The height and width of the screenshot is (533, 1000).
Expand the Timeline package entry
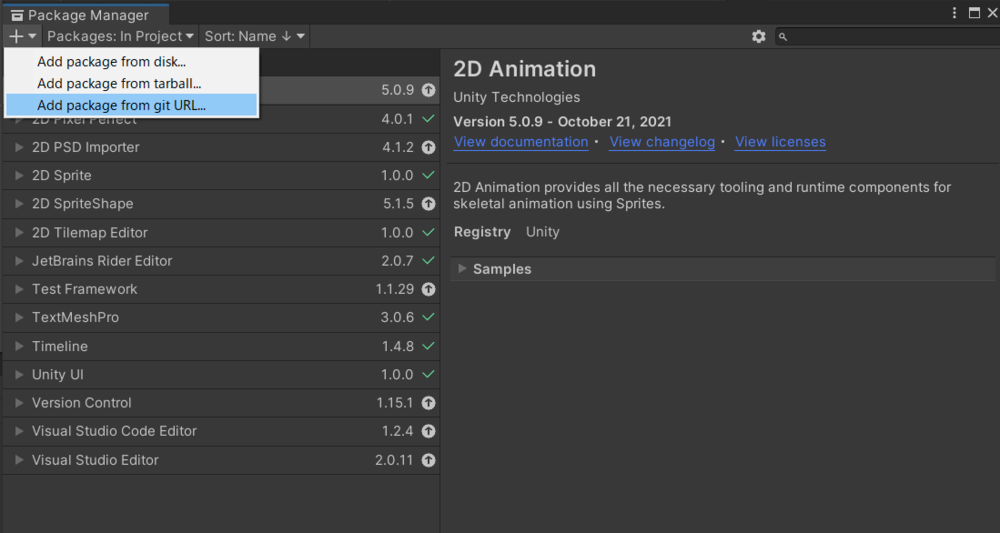point(19,346)
